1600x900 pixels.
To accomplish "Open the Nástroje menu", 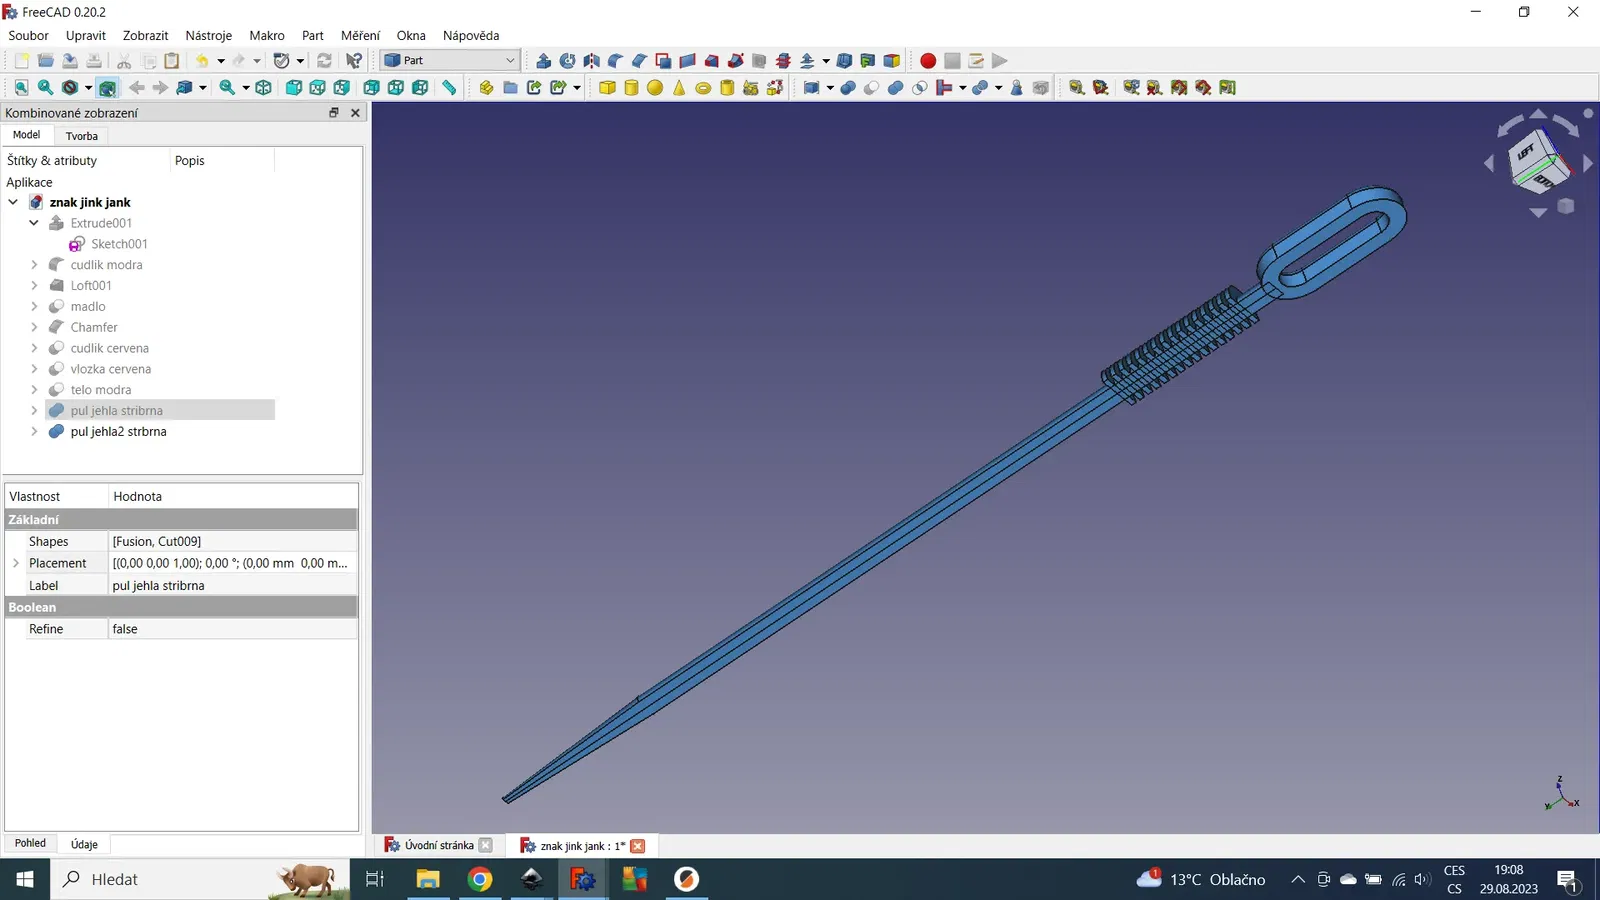I will [208, 35].
